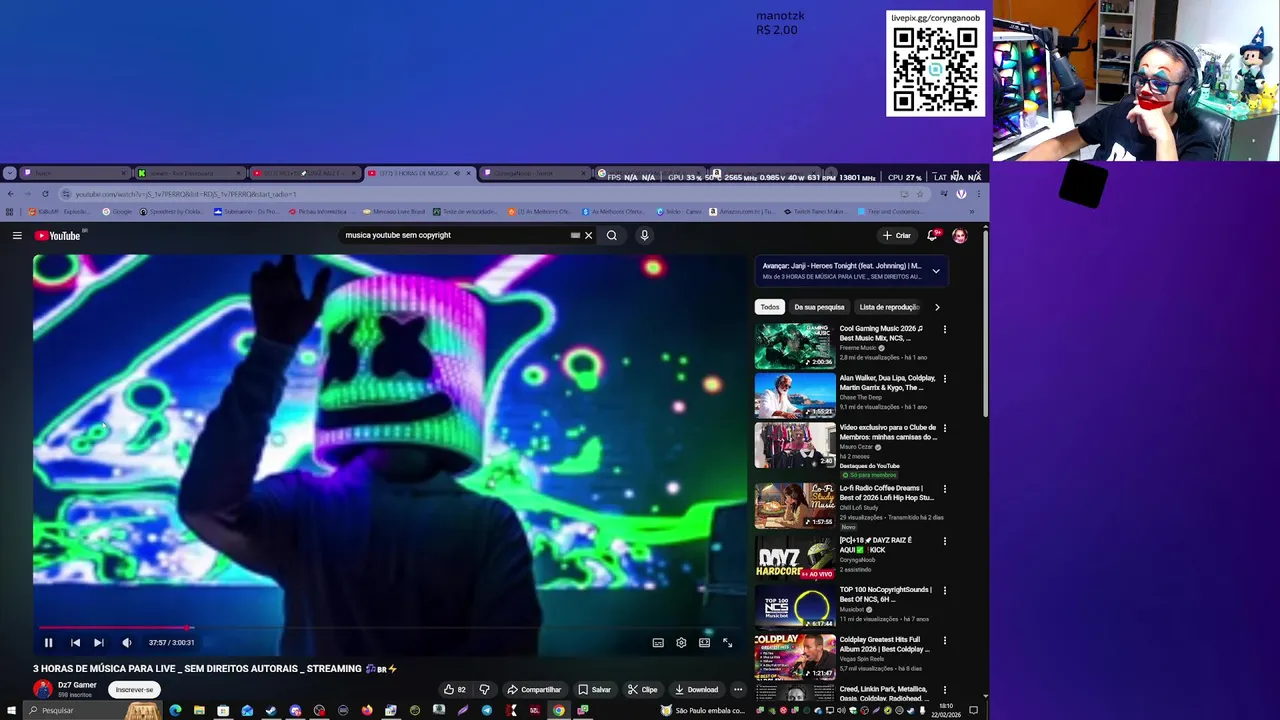Open options for Lo-fi Radio Coffee Dreams video

click(x=944, y=489)
